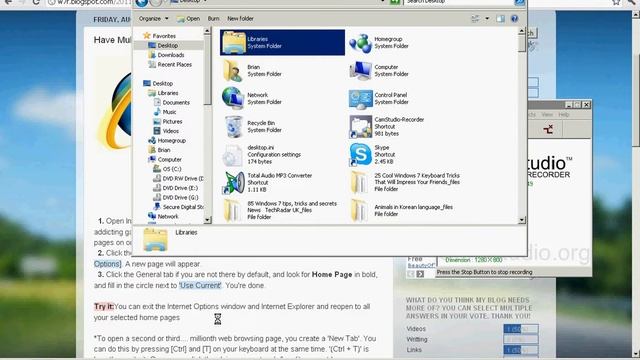The image size is (640, 360).
Task: Select CamStudio-Recorder shortcut icon
Action: (x=360, y=127)
